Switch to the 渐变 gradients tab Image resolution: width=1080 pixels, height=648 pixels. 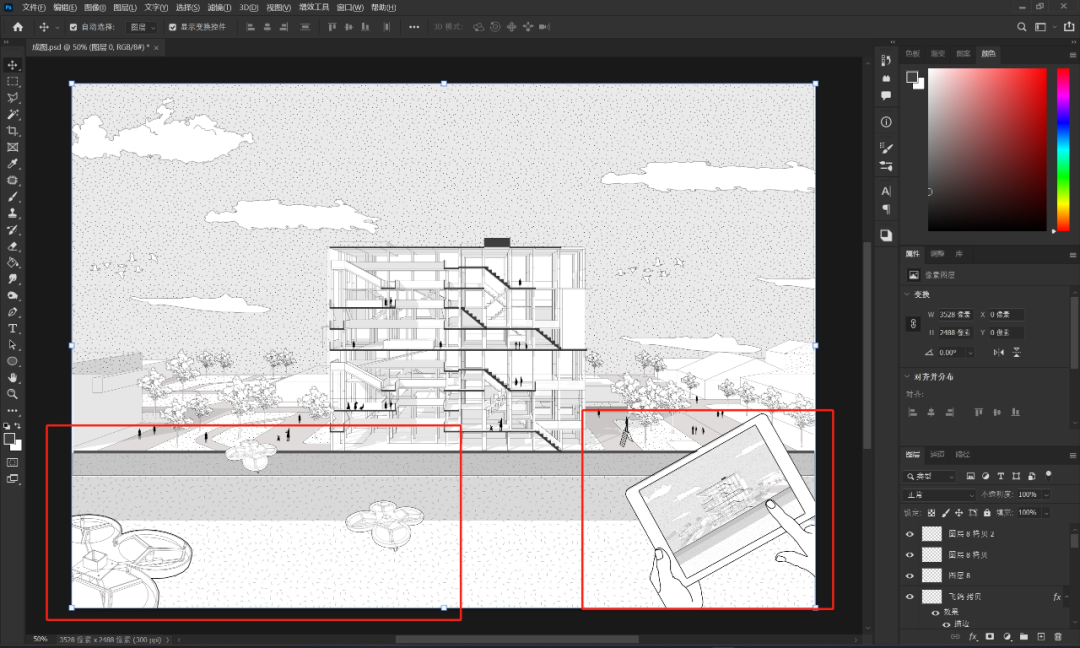click(x=937, y=54)
